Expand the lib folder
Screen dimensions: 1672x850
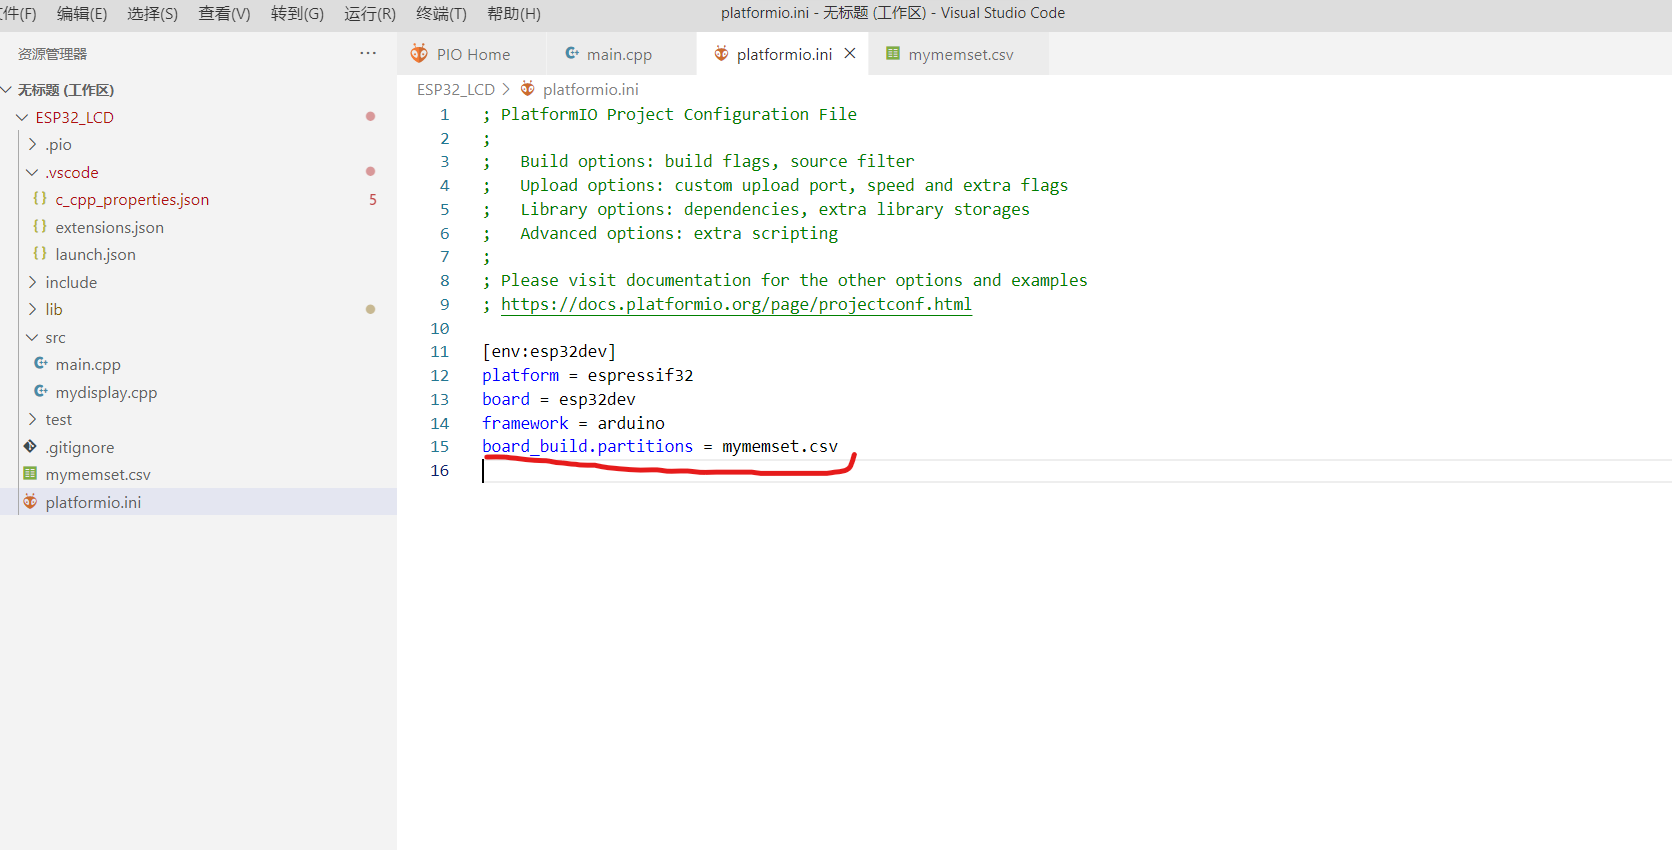[32, 309]
